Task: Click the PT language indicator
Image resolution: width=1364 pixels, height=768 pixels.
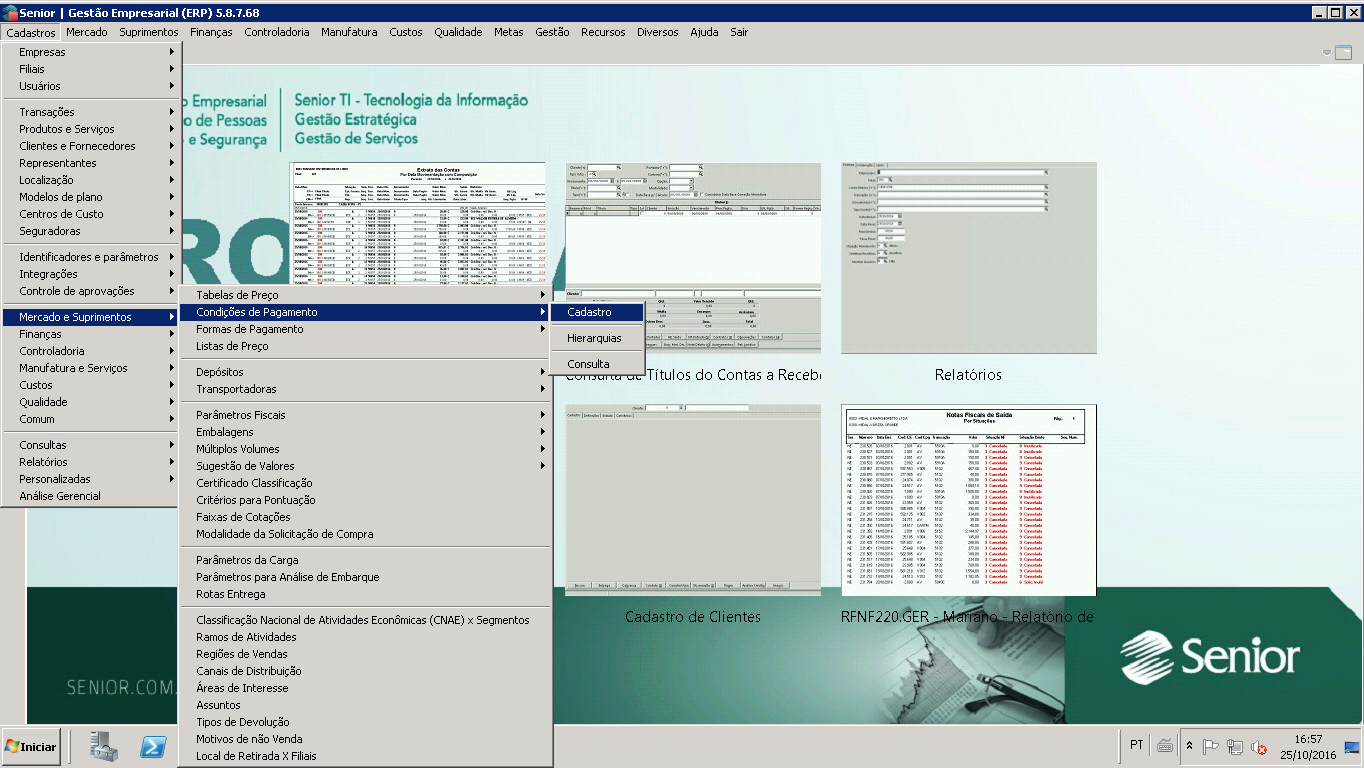Action: click(1137, 745)
